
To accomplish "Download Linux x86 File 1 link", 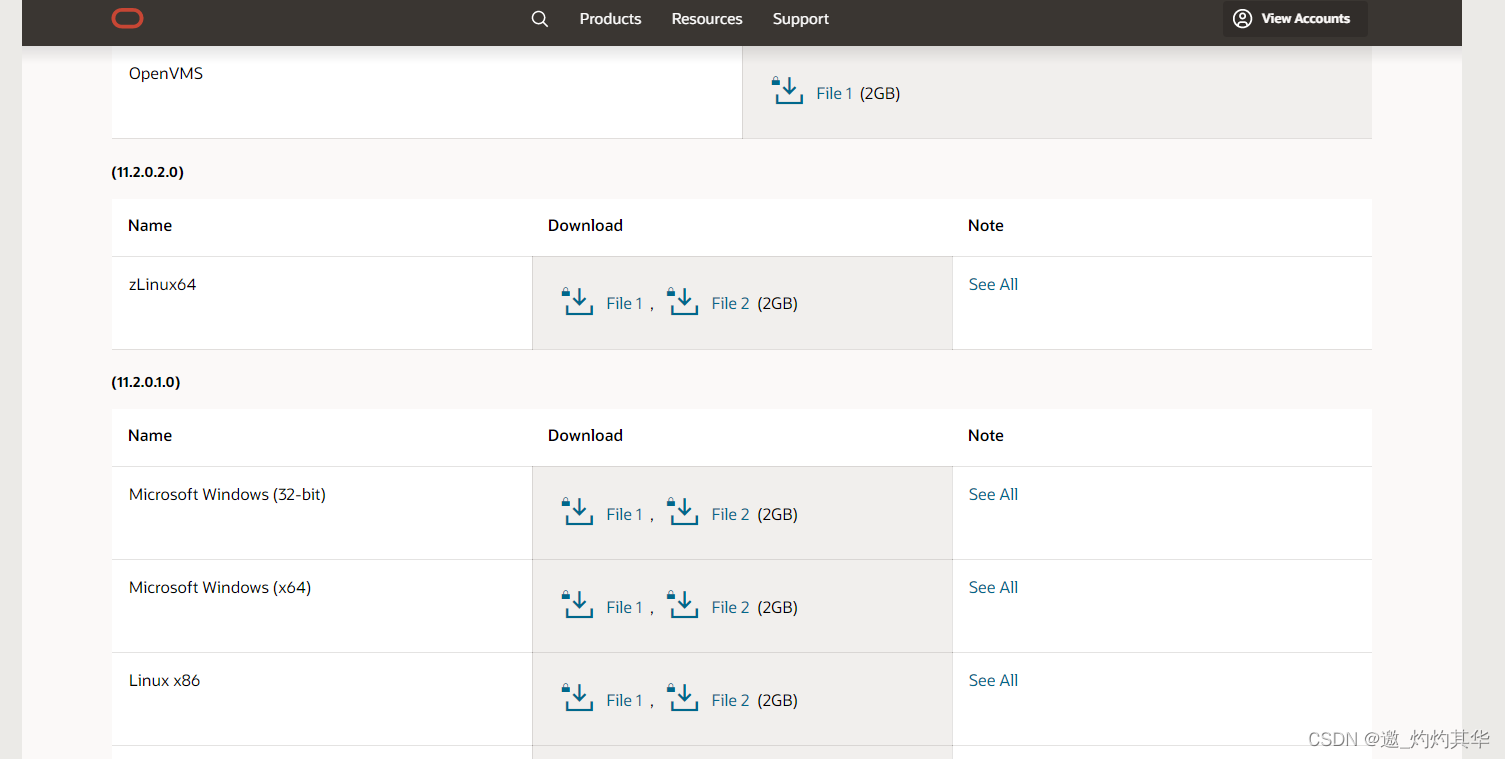I will (624, 701).
